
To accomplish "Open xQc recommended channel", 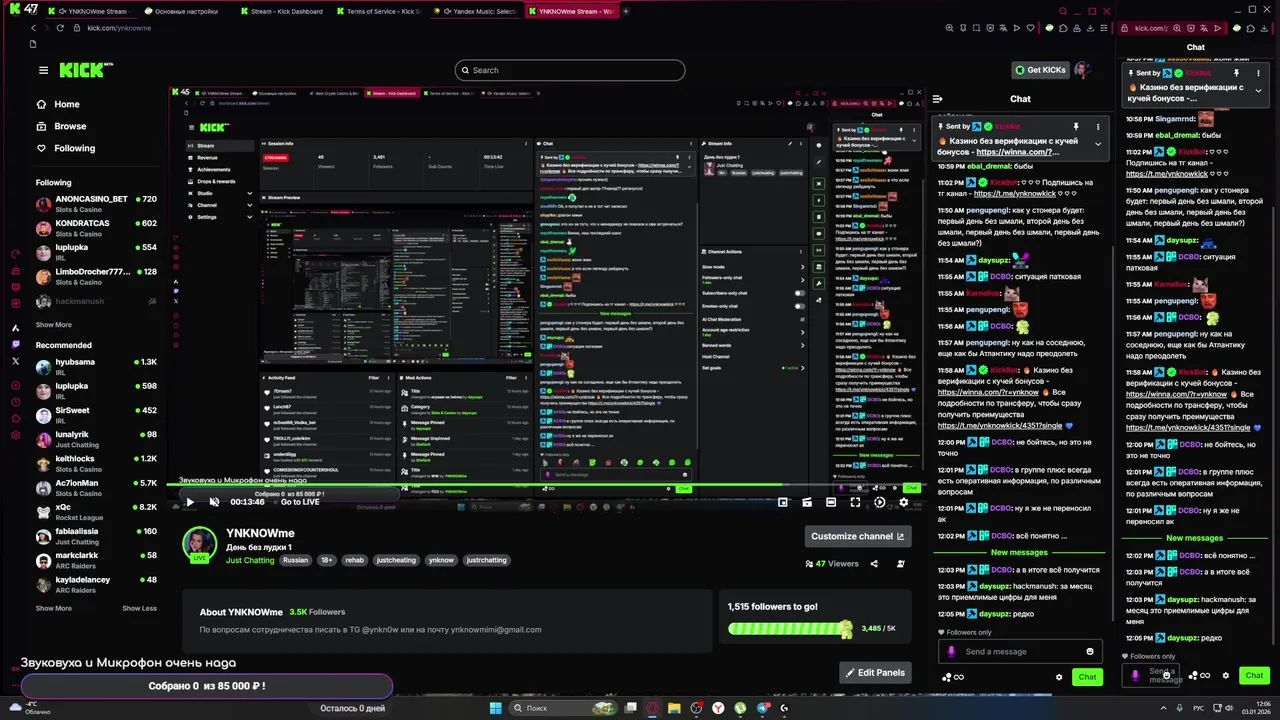I will [96, 512].
